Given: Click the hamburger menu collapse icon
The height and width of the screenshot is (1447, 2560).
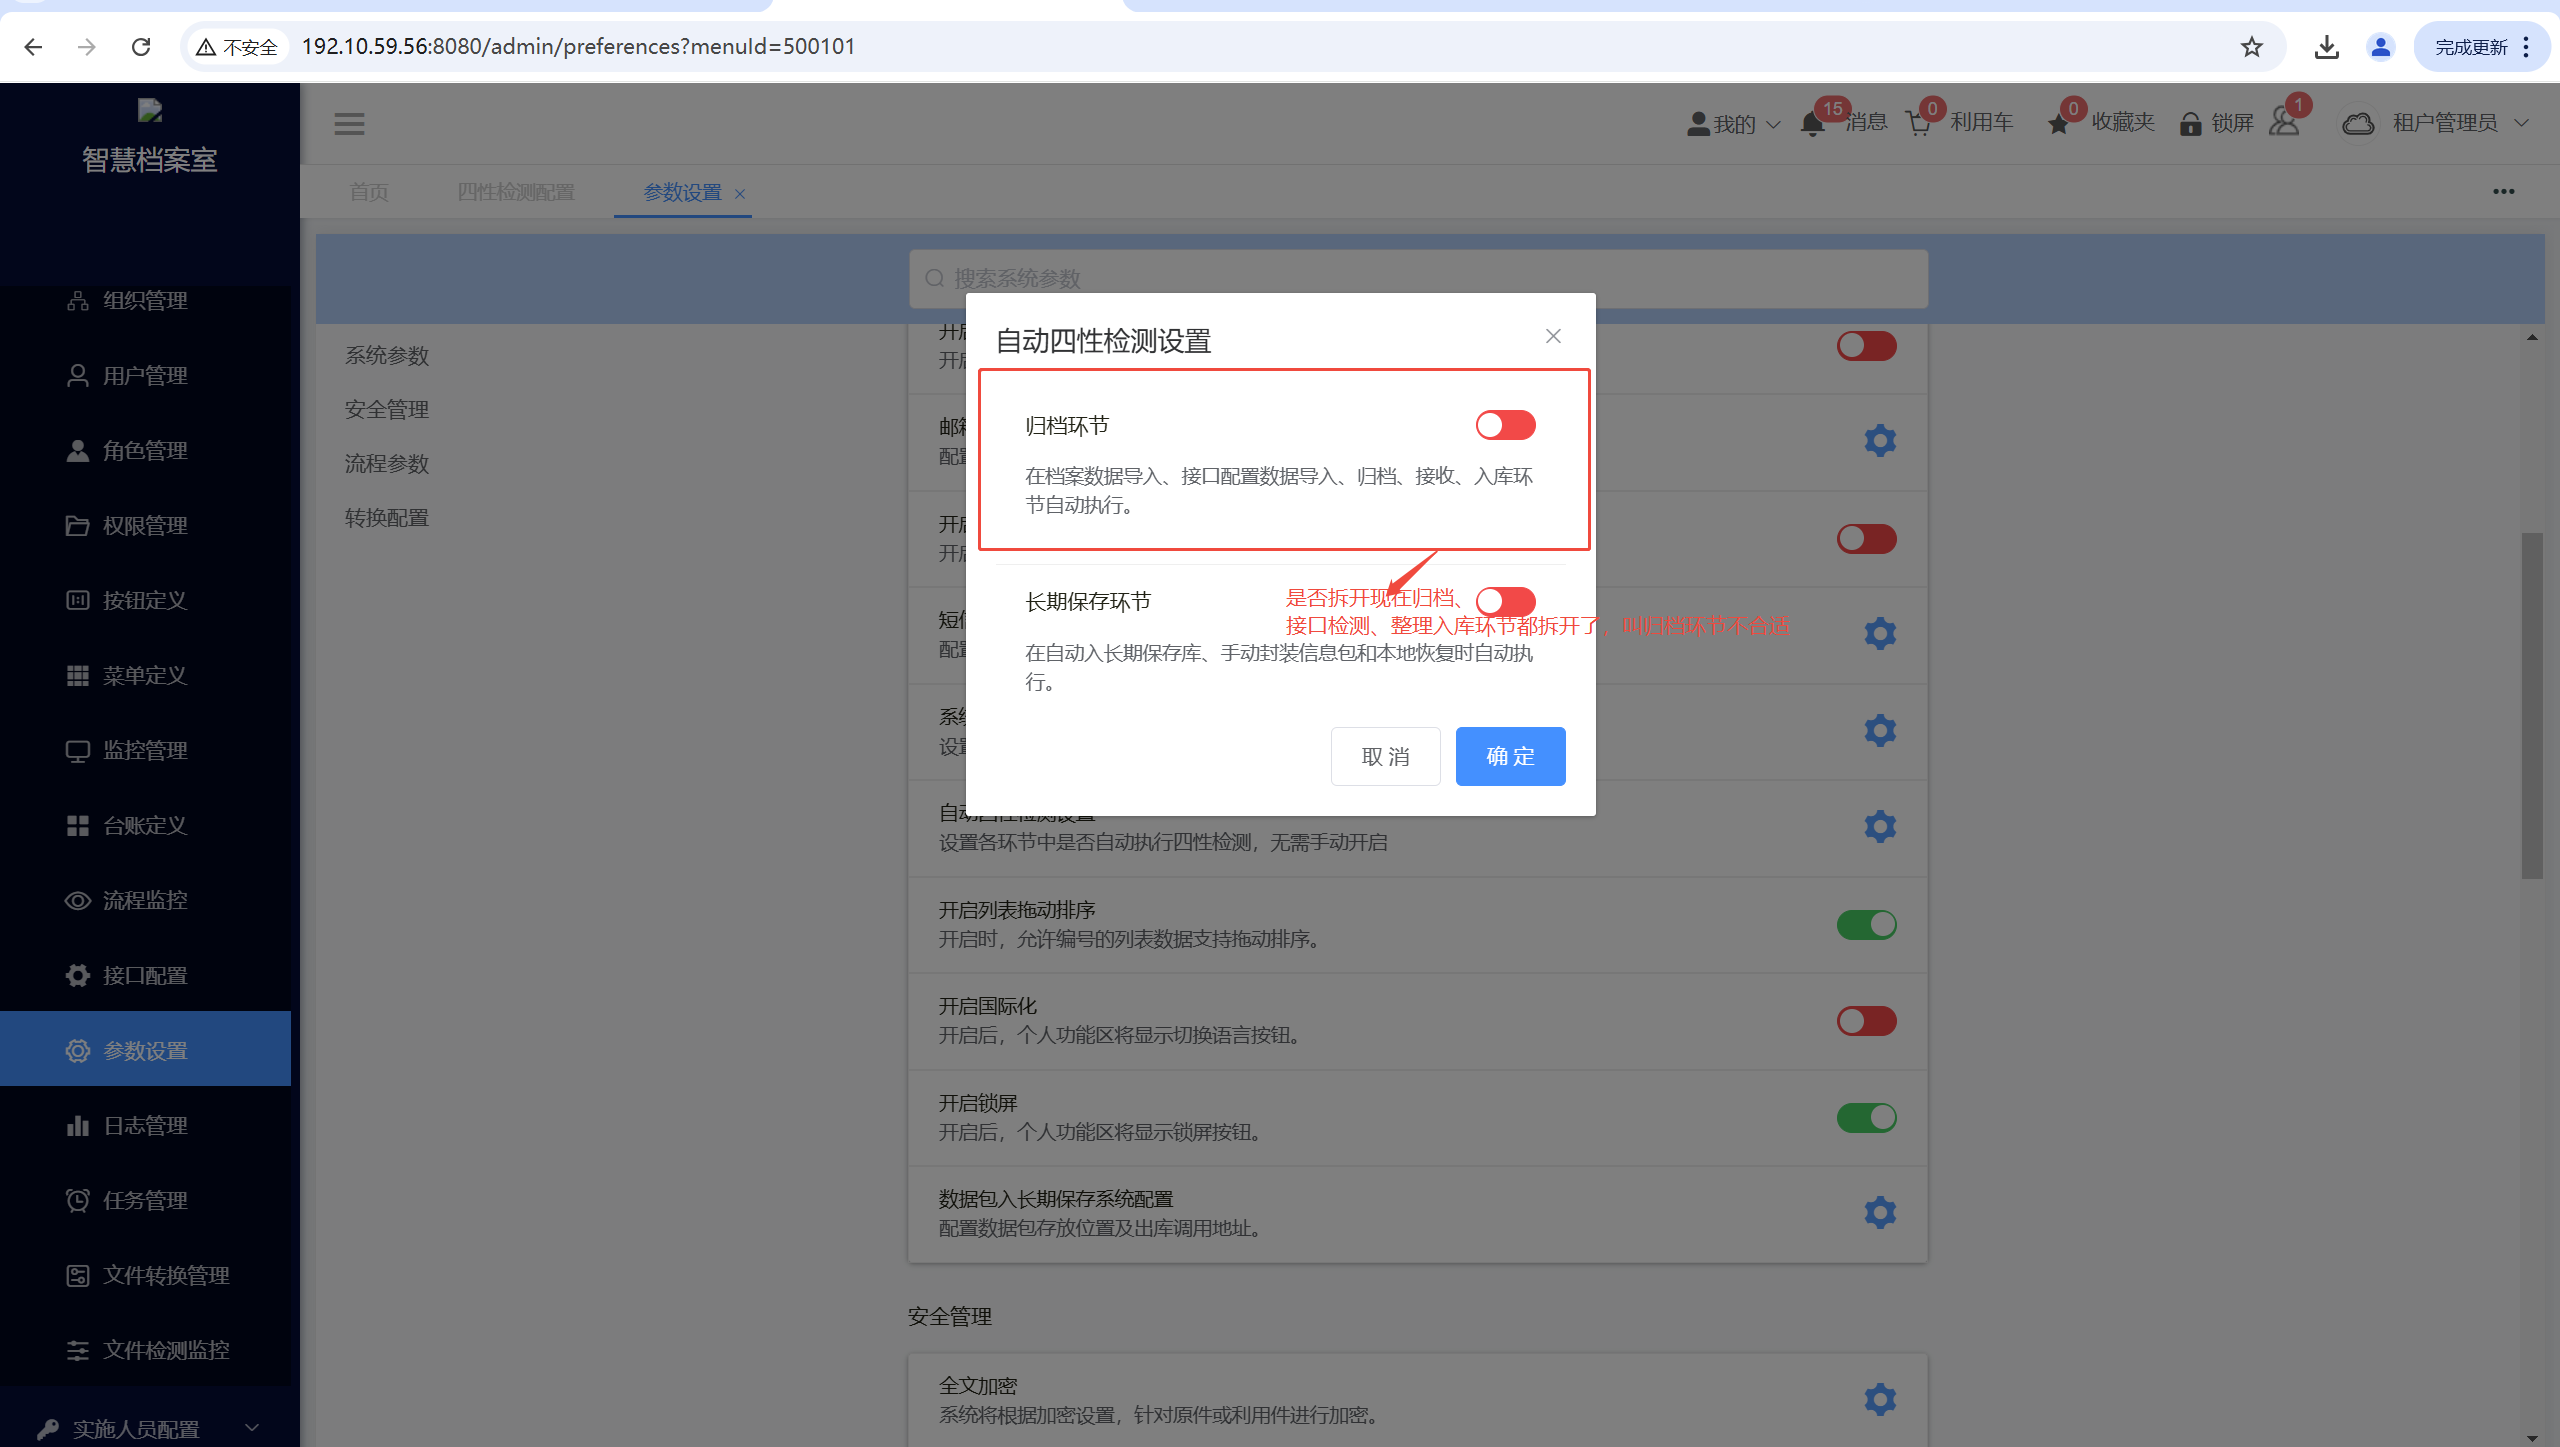Looking at the screenshot, I should pos(349,124).
